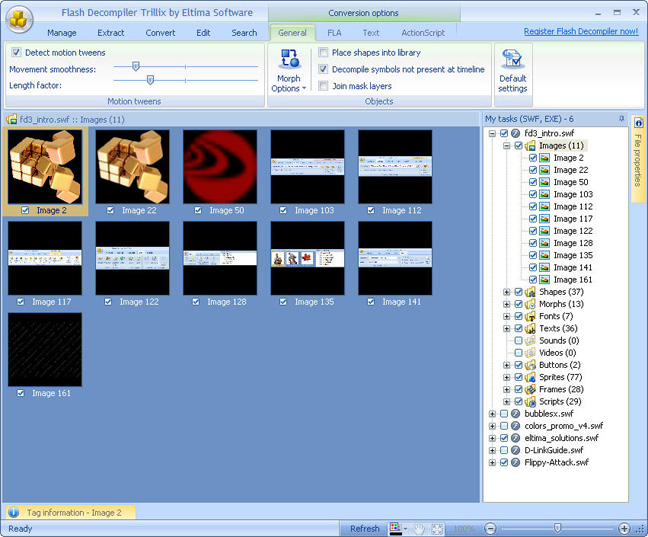Viewport: 648px width, 537px height.
Task: Enable Join mask layers option
Action: pyautogui.click(x=323, y=86)
